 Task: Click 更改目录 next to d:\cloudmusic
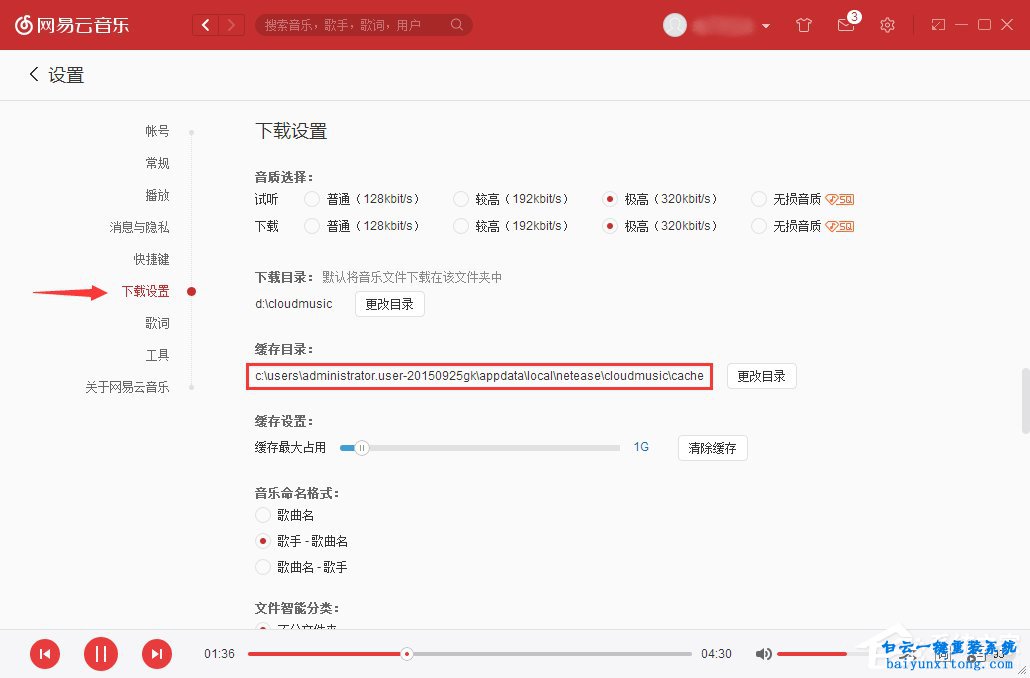[x=389, y=303]
